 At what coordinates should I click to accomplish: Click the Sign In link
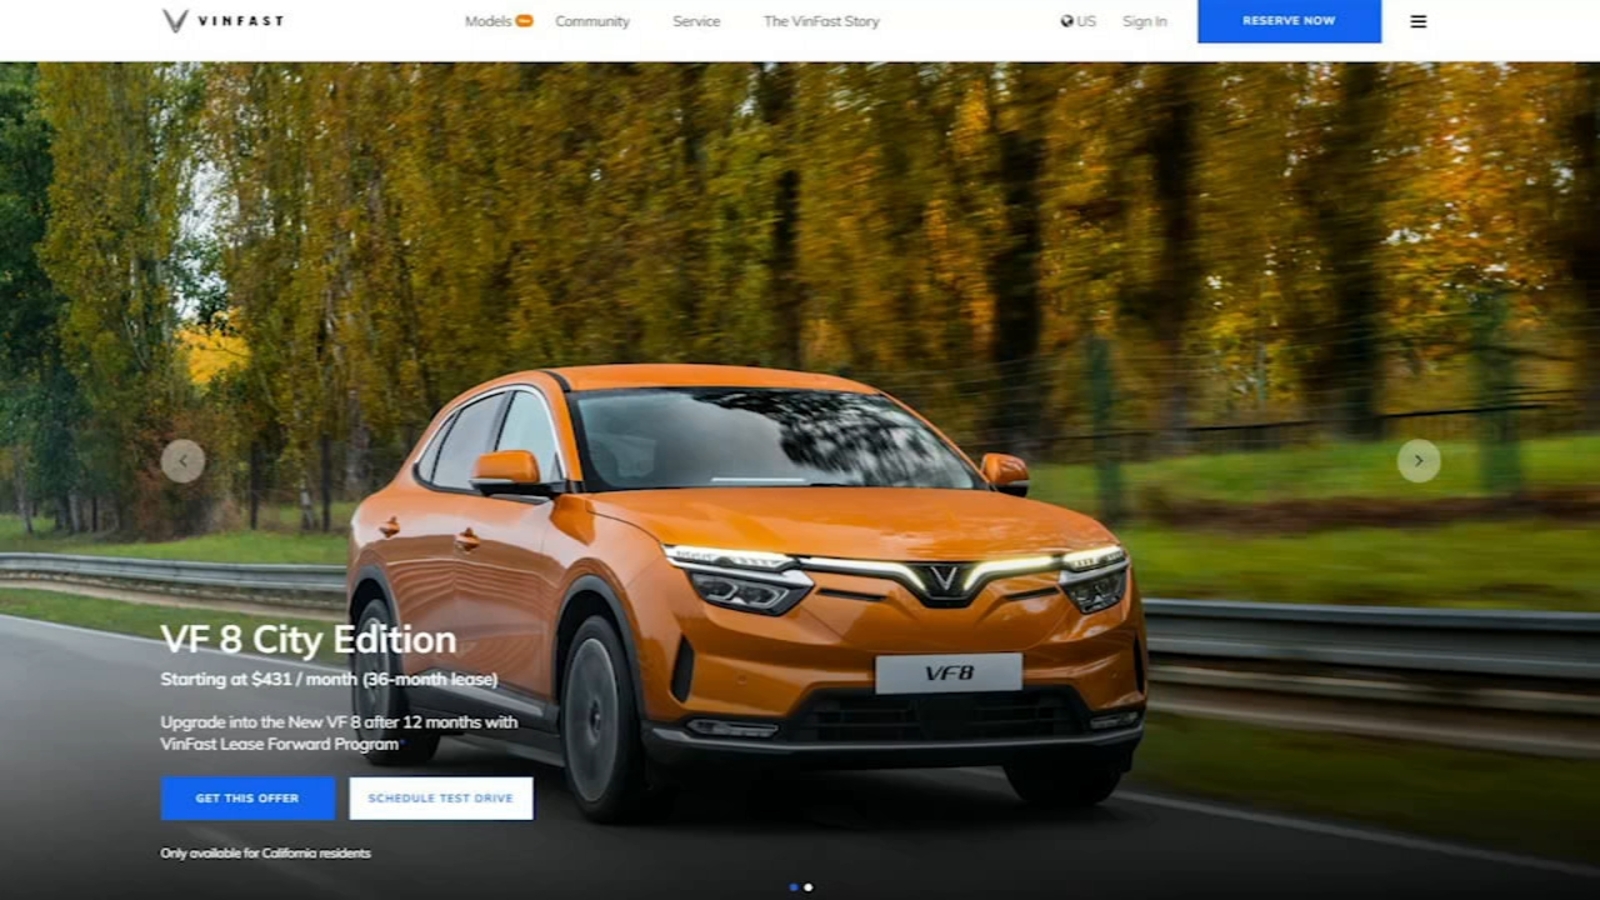click(x=1144, y=21)
